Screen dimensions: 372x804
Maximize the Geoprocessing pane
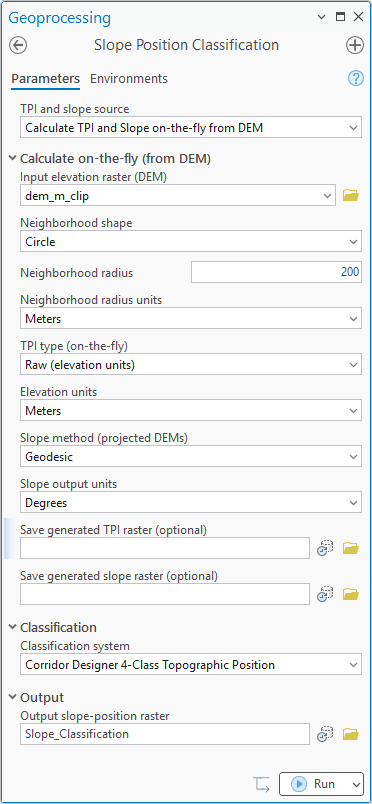340,17
